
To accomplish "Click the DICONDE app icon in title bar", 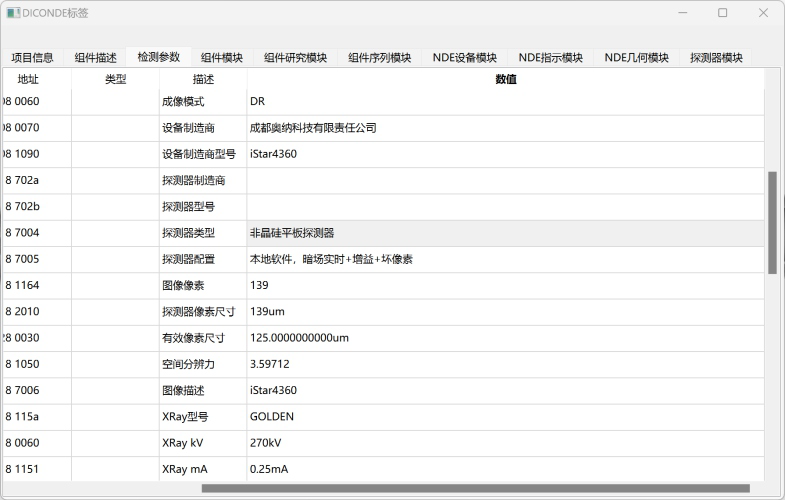I will coord(14,13).
